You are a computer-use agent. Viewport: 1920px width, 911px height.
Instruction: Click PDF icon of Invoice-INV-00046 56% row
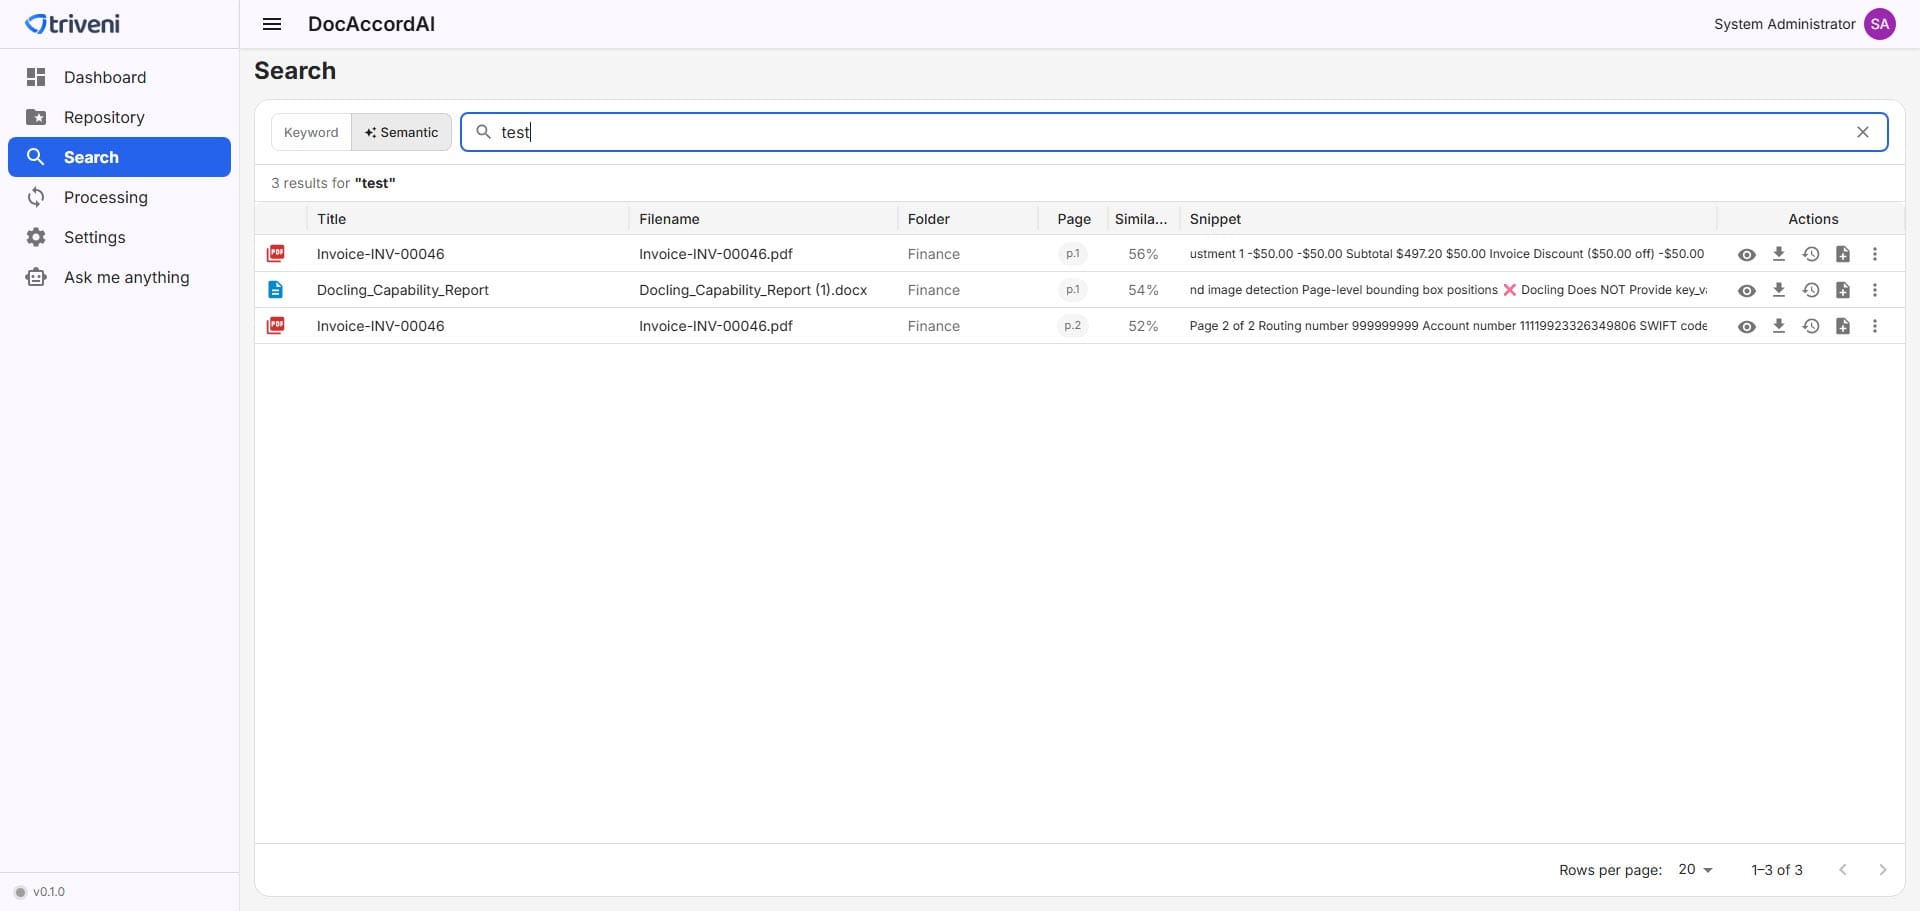276,254
